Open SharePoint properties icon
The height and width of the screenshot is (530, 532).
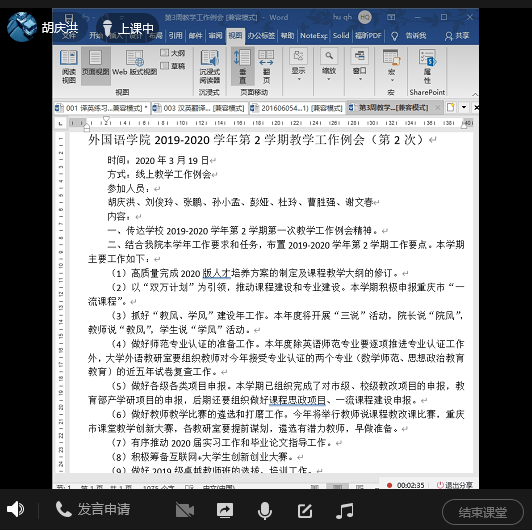(x=427, y=67)
